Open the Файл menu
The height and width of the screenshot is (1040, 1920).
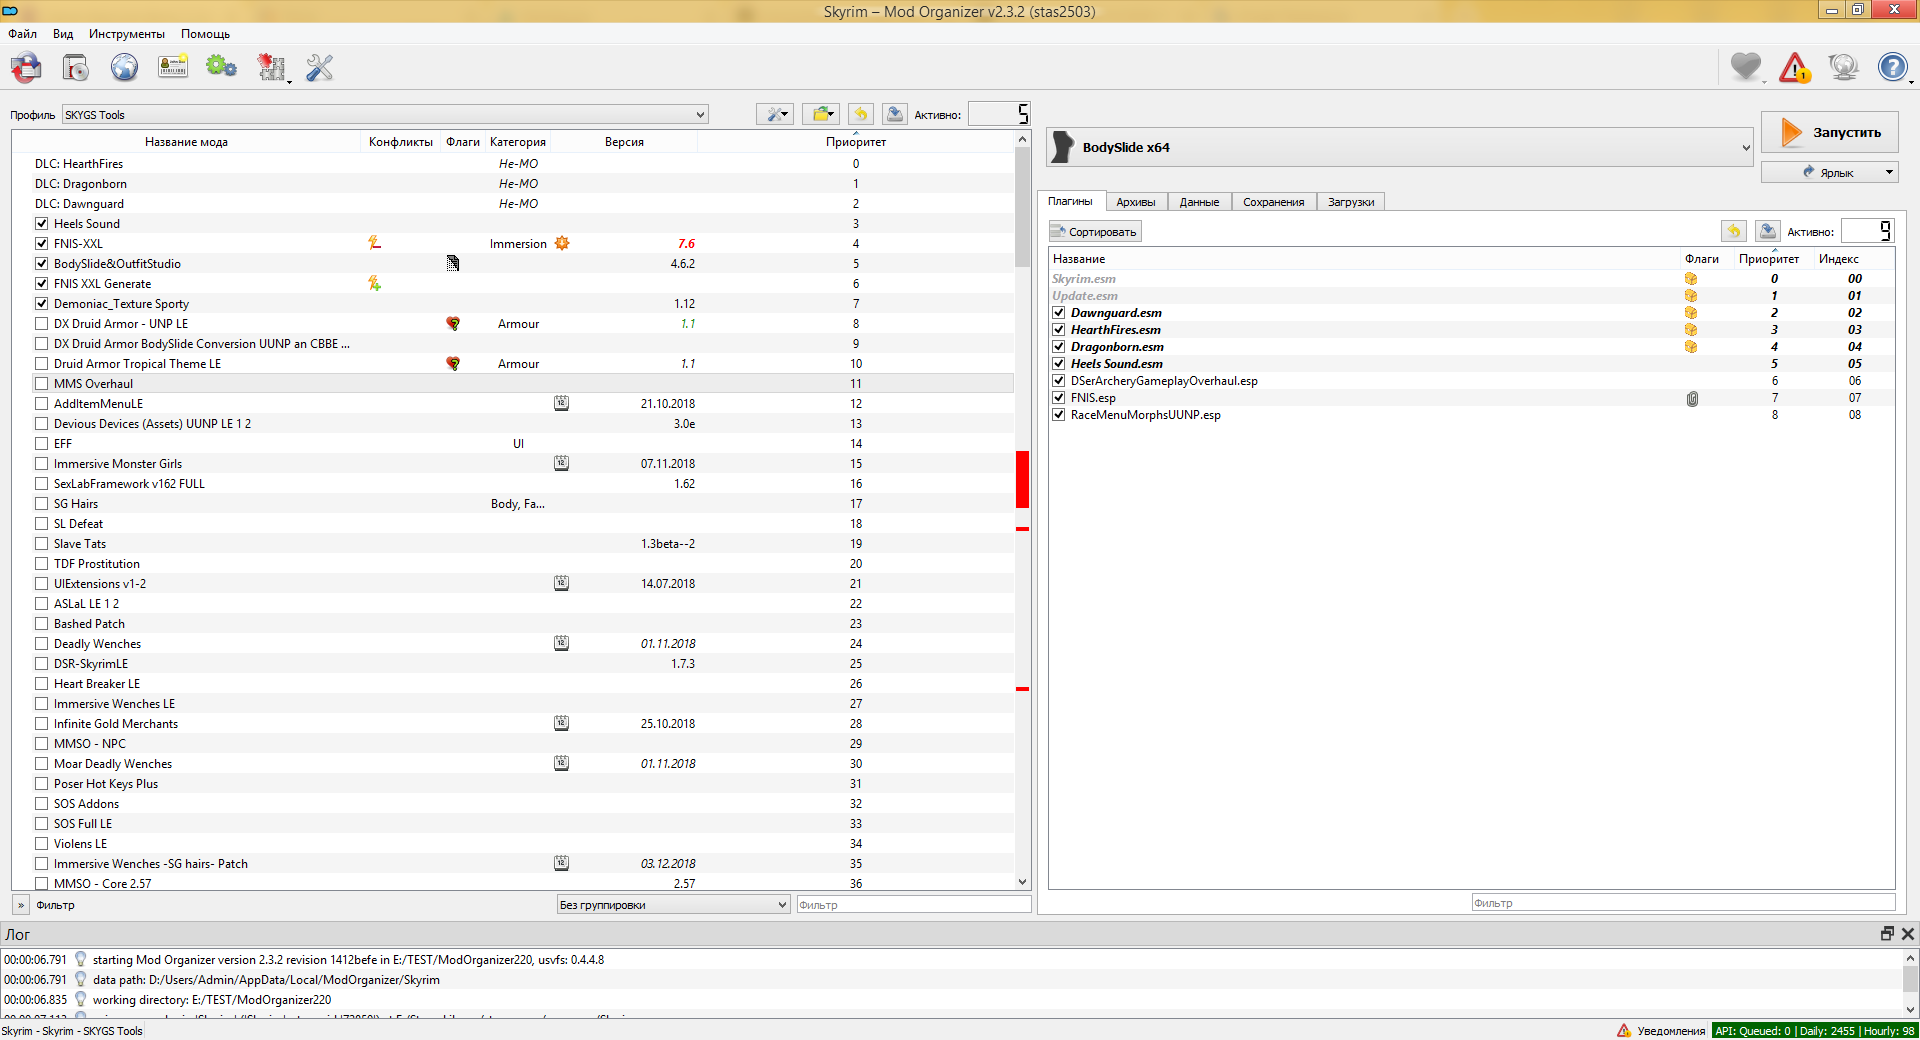pos(22,34)
